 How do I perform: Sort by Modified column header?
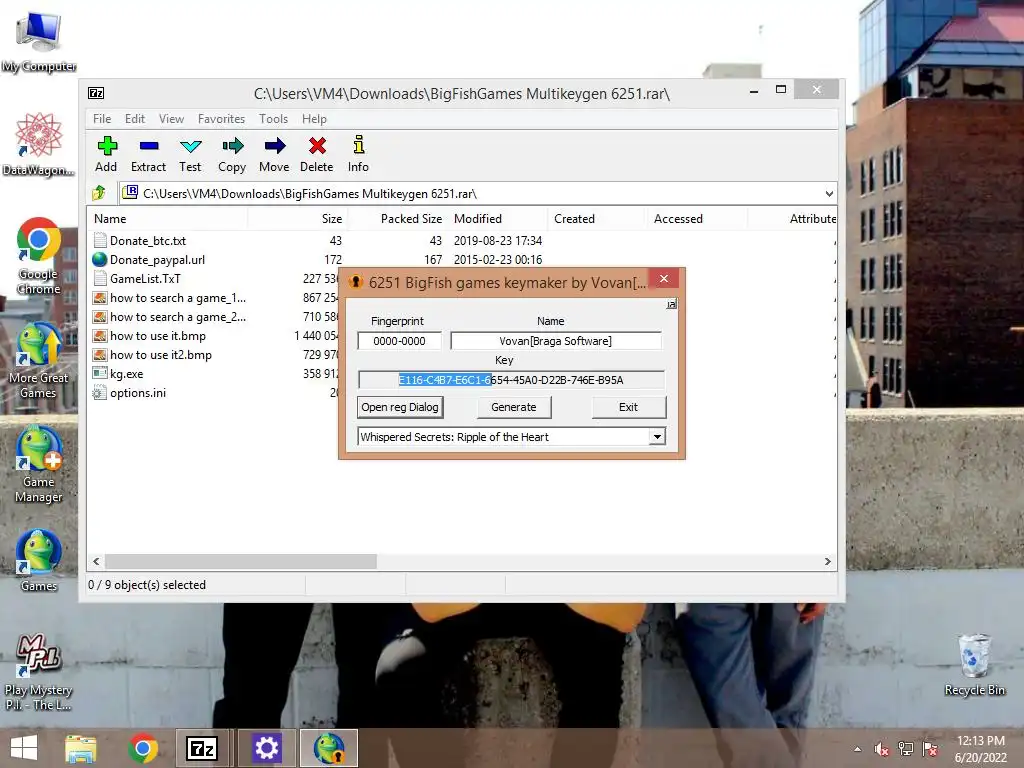tap(498, 219)
